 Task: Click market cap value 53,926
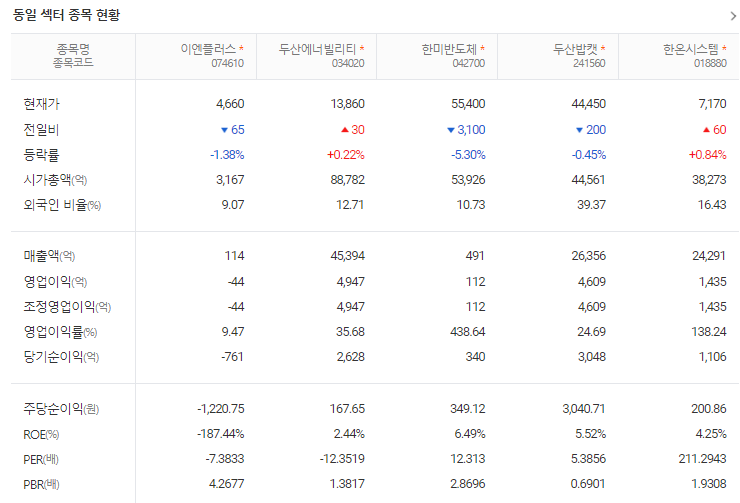pyautogui.click(x=468, y=180)
